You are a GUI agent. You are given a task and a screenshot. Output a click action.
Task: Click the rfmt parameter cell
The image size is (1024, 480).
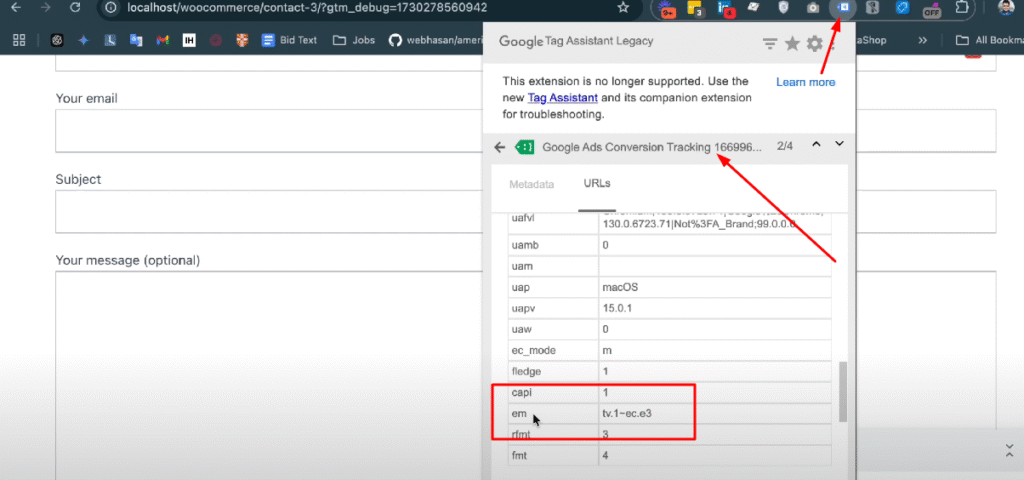553,435
